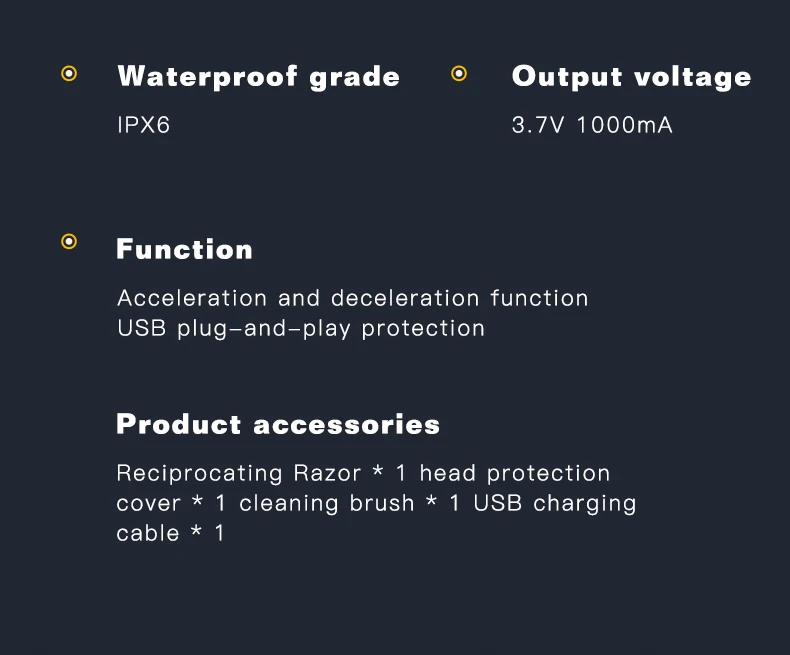Click the yellow bullet beside Output voltage
This screenshot has height=655, width=790.
click(x=459, y=73)
